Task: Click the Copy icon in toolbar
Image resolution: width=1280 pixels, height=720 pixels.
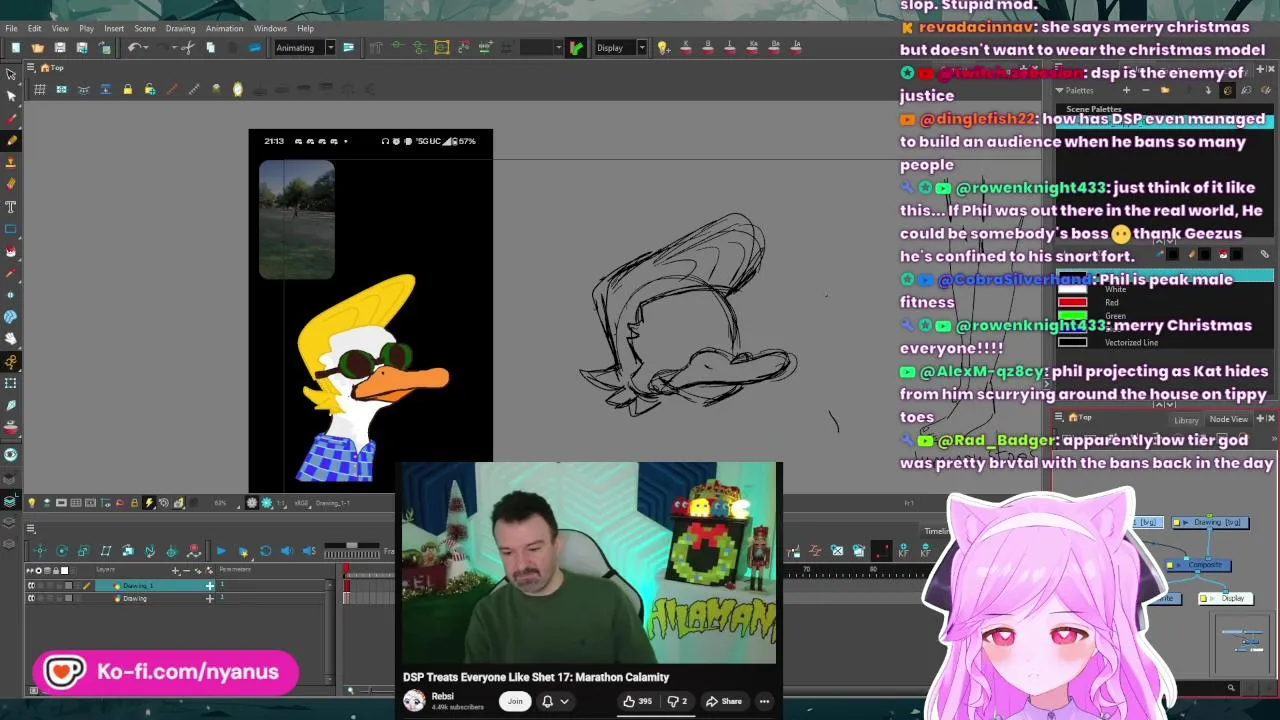Action: [x=210, y=48]
